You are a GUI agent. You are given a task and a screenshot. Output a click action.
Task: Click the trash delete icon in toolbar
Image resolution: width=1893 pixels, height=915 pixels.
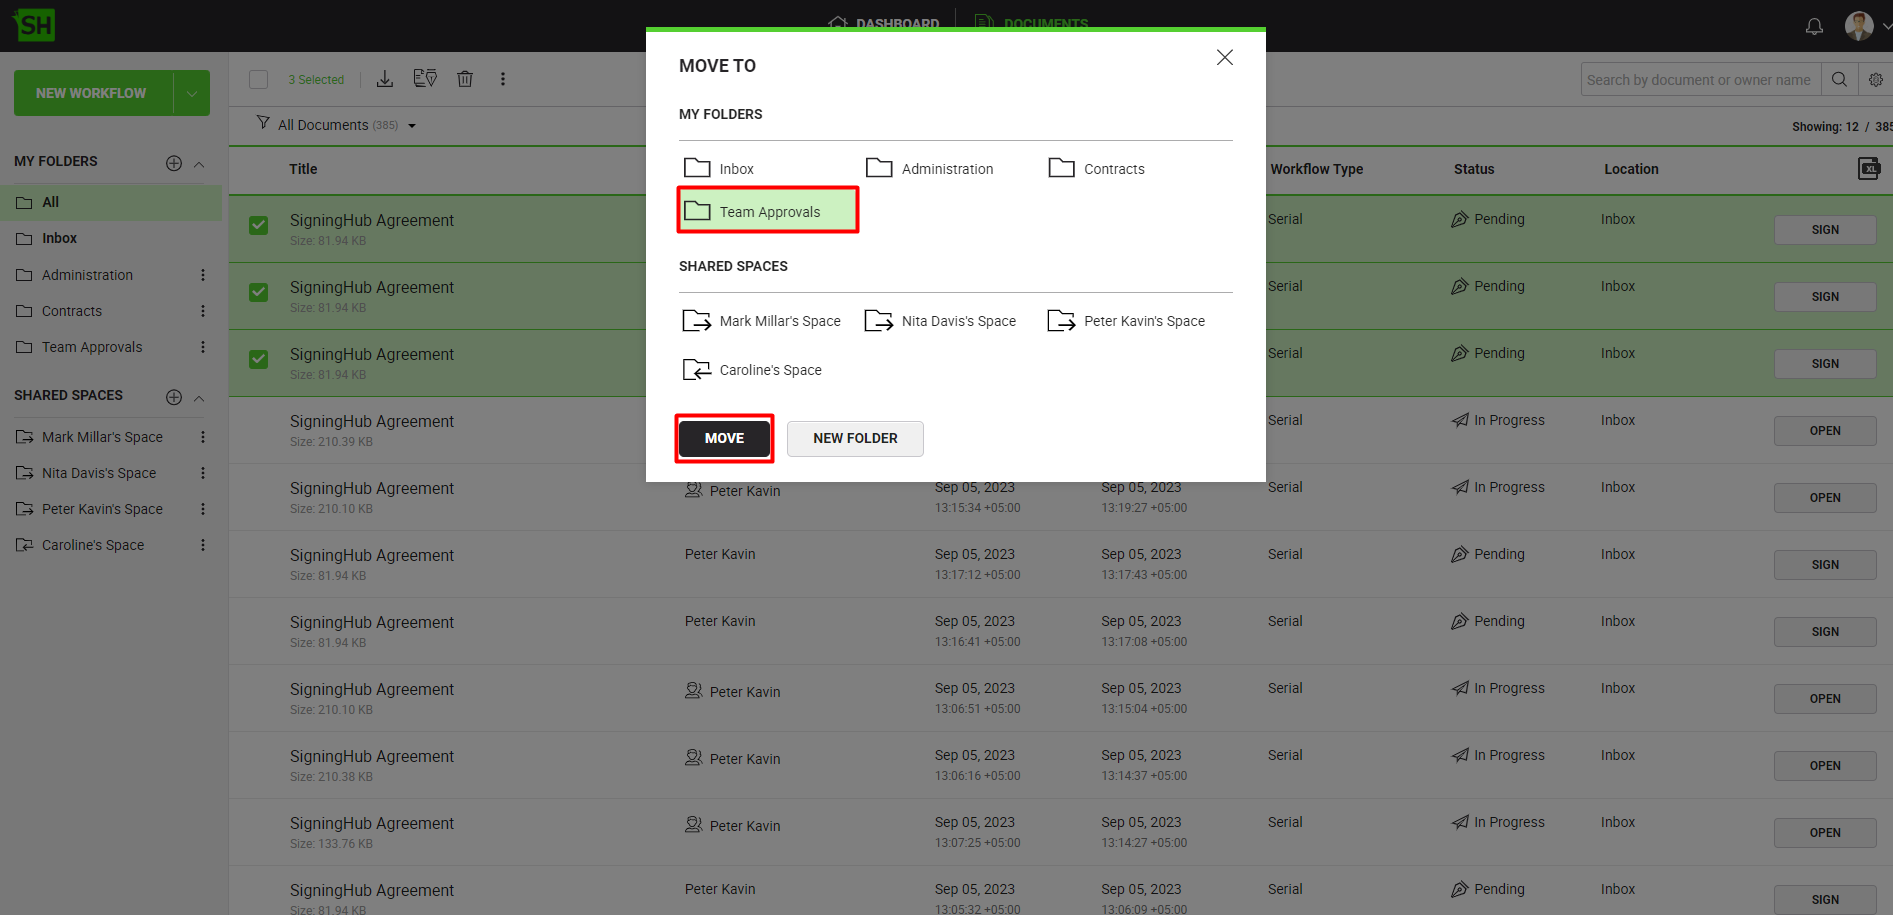point(465,79)
